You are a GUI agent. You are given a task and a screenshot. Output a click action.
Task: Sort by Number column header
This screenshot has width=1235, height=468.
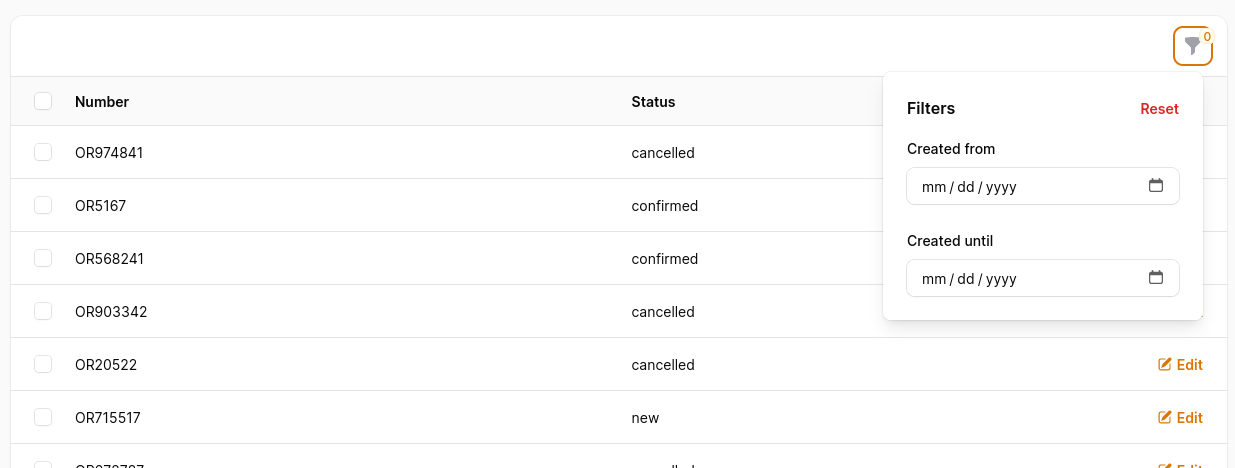pyautogui.click(x=102, y=102)
